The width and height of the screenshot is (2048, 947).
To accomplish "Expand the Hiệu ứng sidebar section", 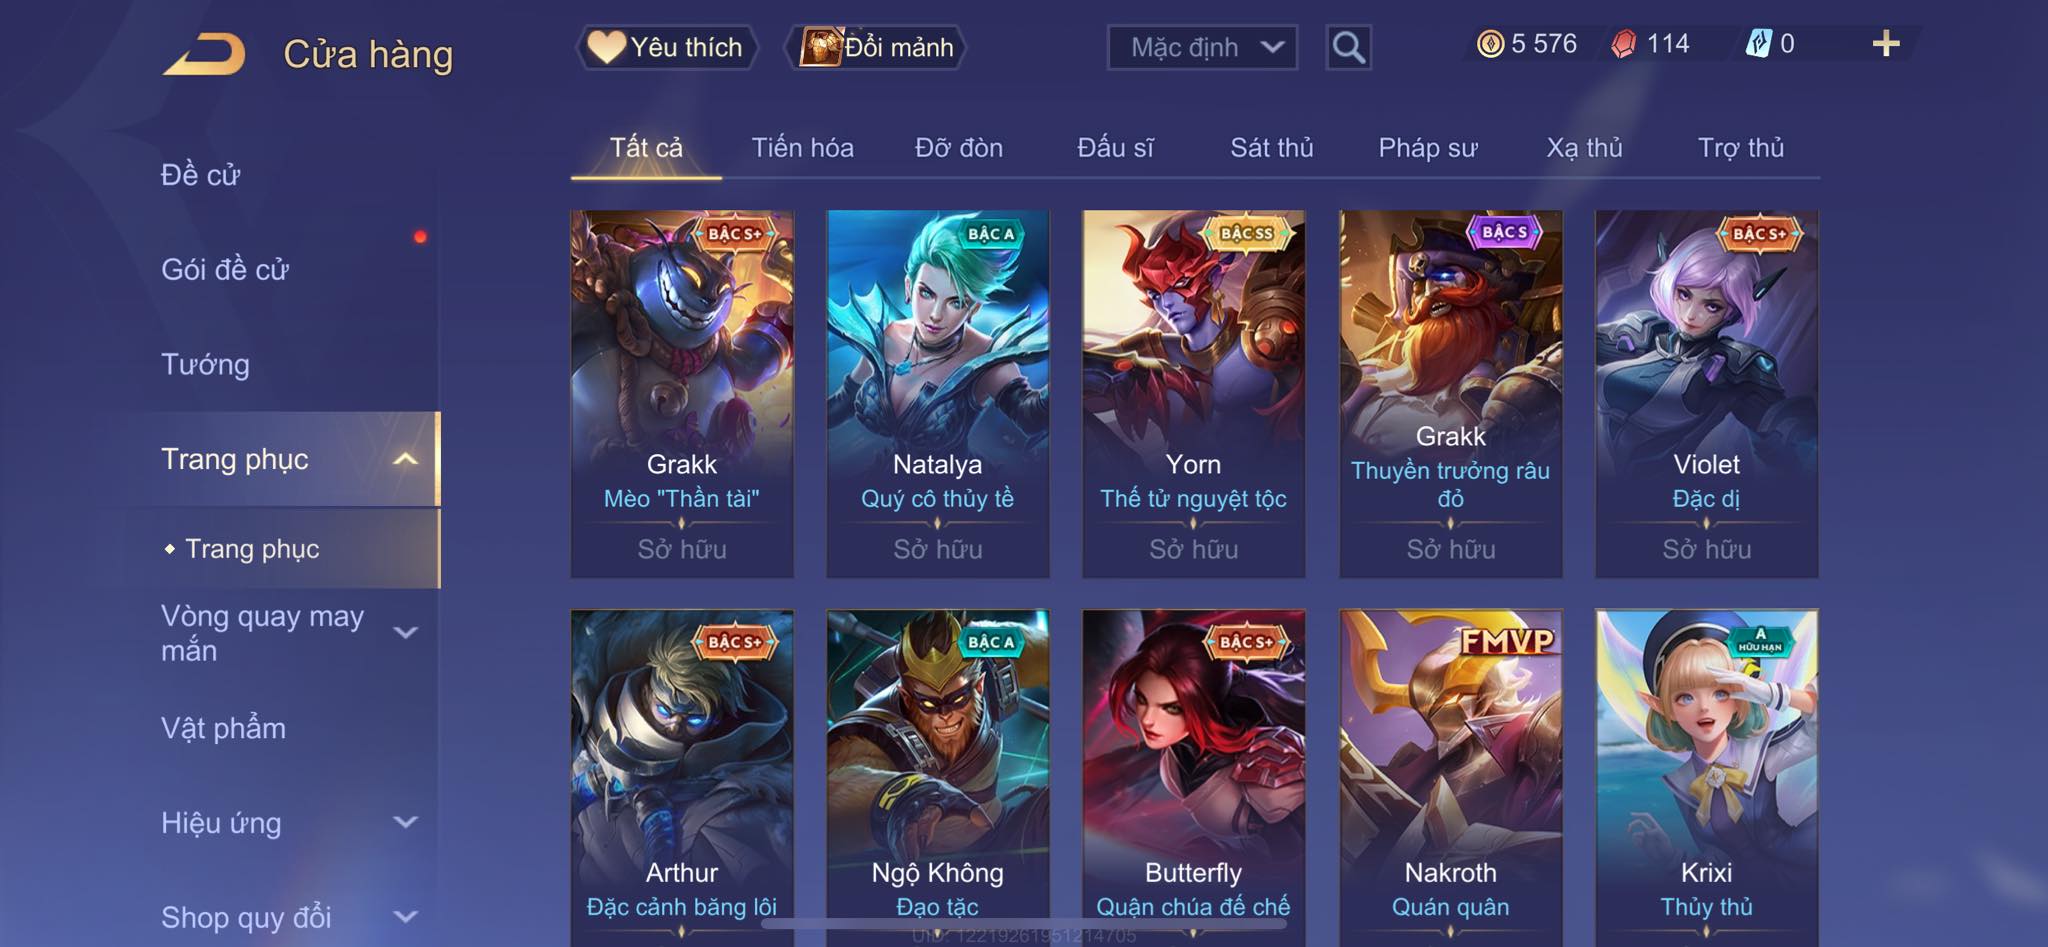I will click(x=405, y=822).
